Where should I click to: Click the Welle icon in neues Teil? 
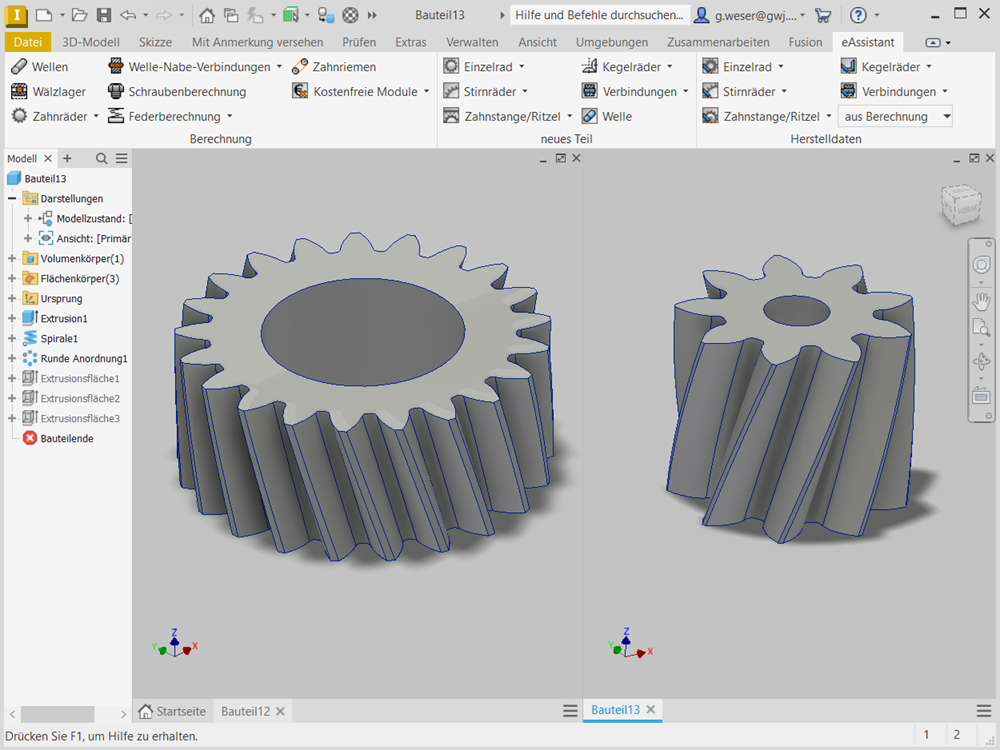[589, 116]
